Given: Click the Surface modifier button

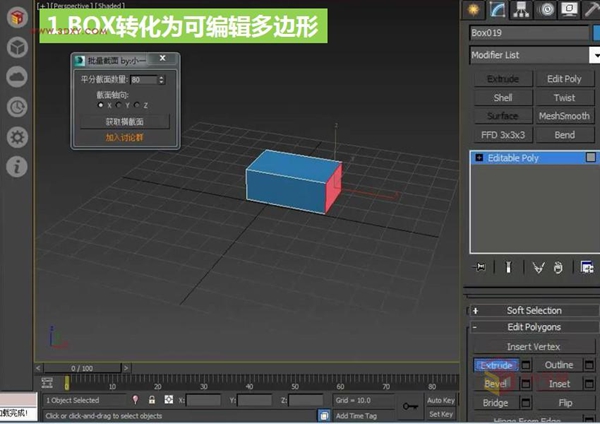Looking at the screenshot, I should 503,116.
